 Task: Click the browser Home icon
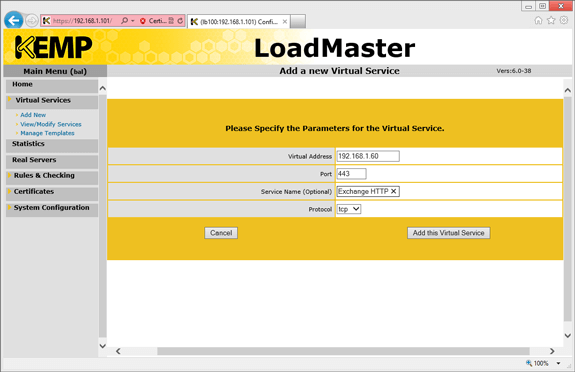(x=538, y=21)
